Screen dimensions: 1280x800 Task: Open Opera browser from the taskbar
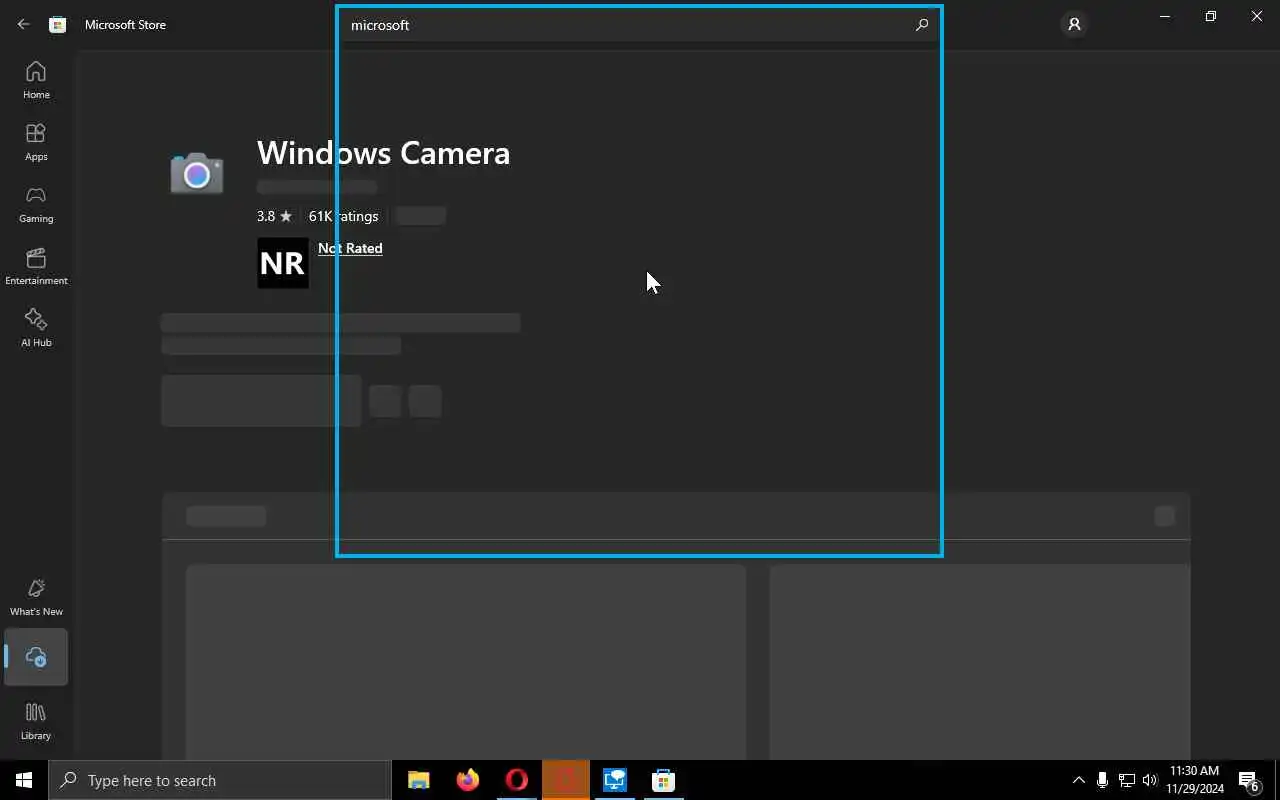517,780
